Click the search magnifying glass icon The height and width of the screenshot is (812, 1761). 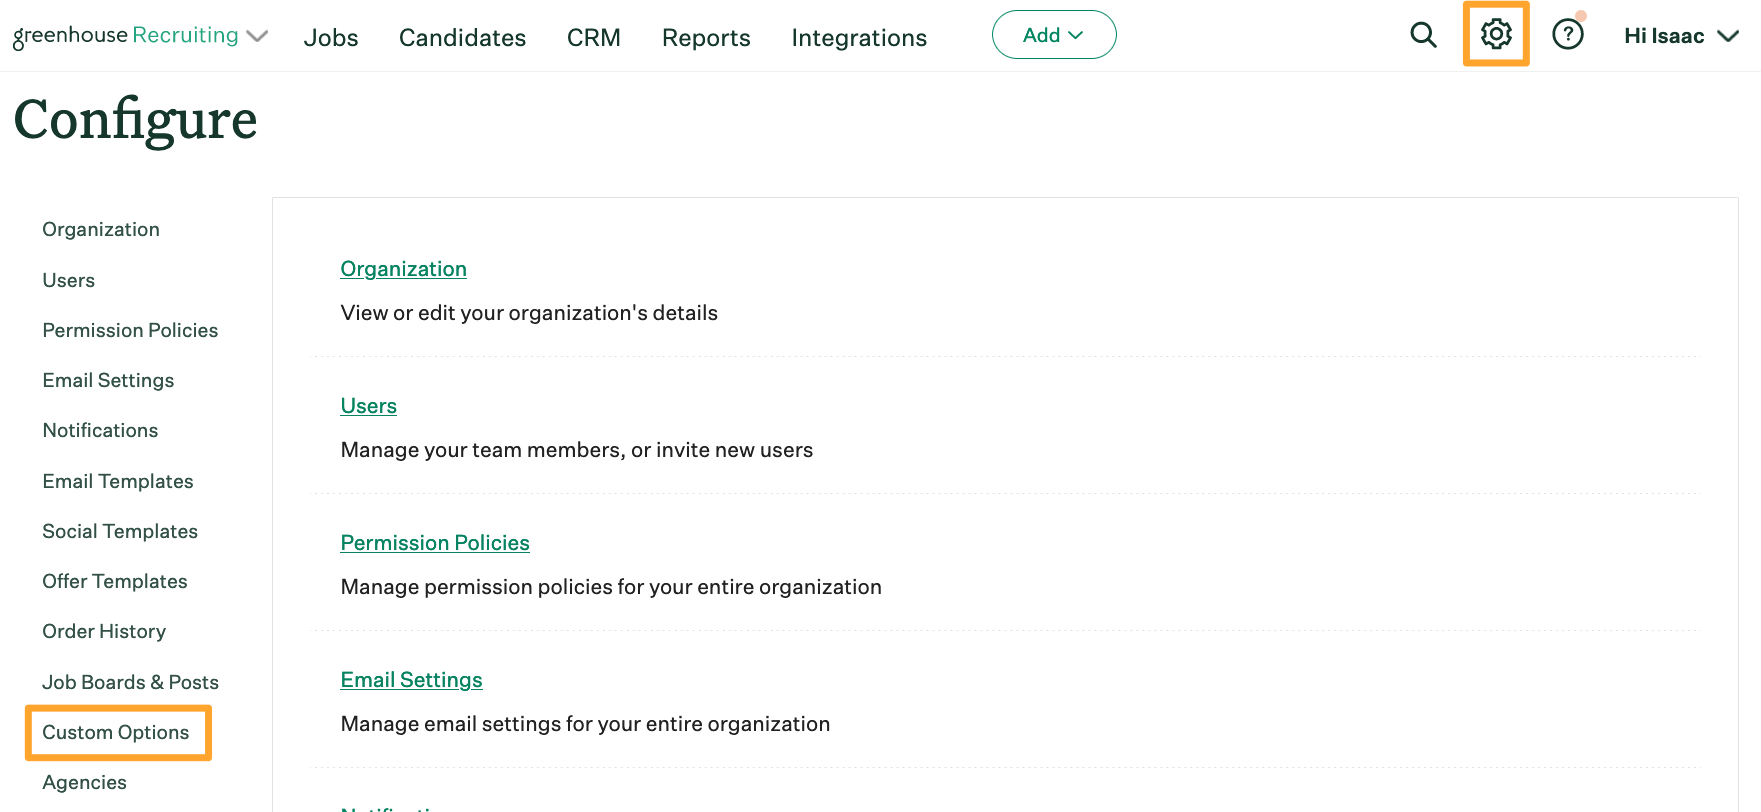tap(1422, 36)
